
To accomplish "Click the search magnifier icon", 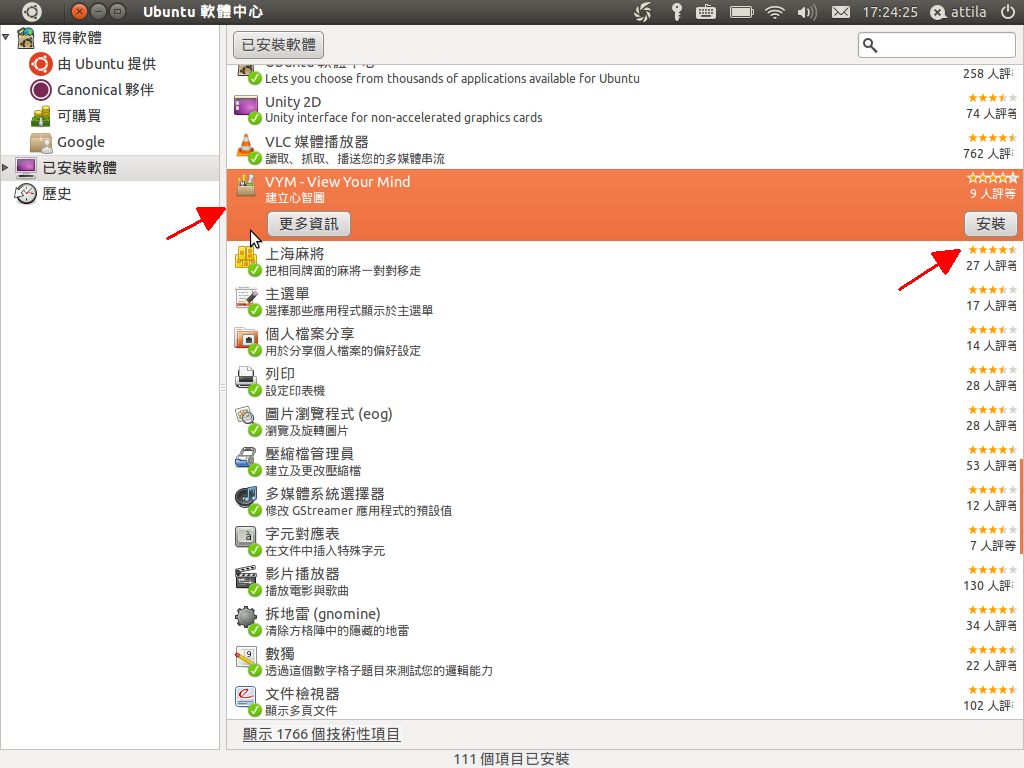I will 870,45.
